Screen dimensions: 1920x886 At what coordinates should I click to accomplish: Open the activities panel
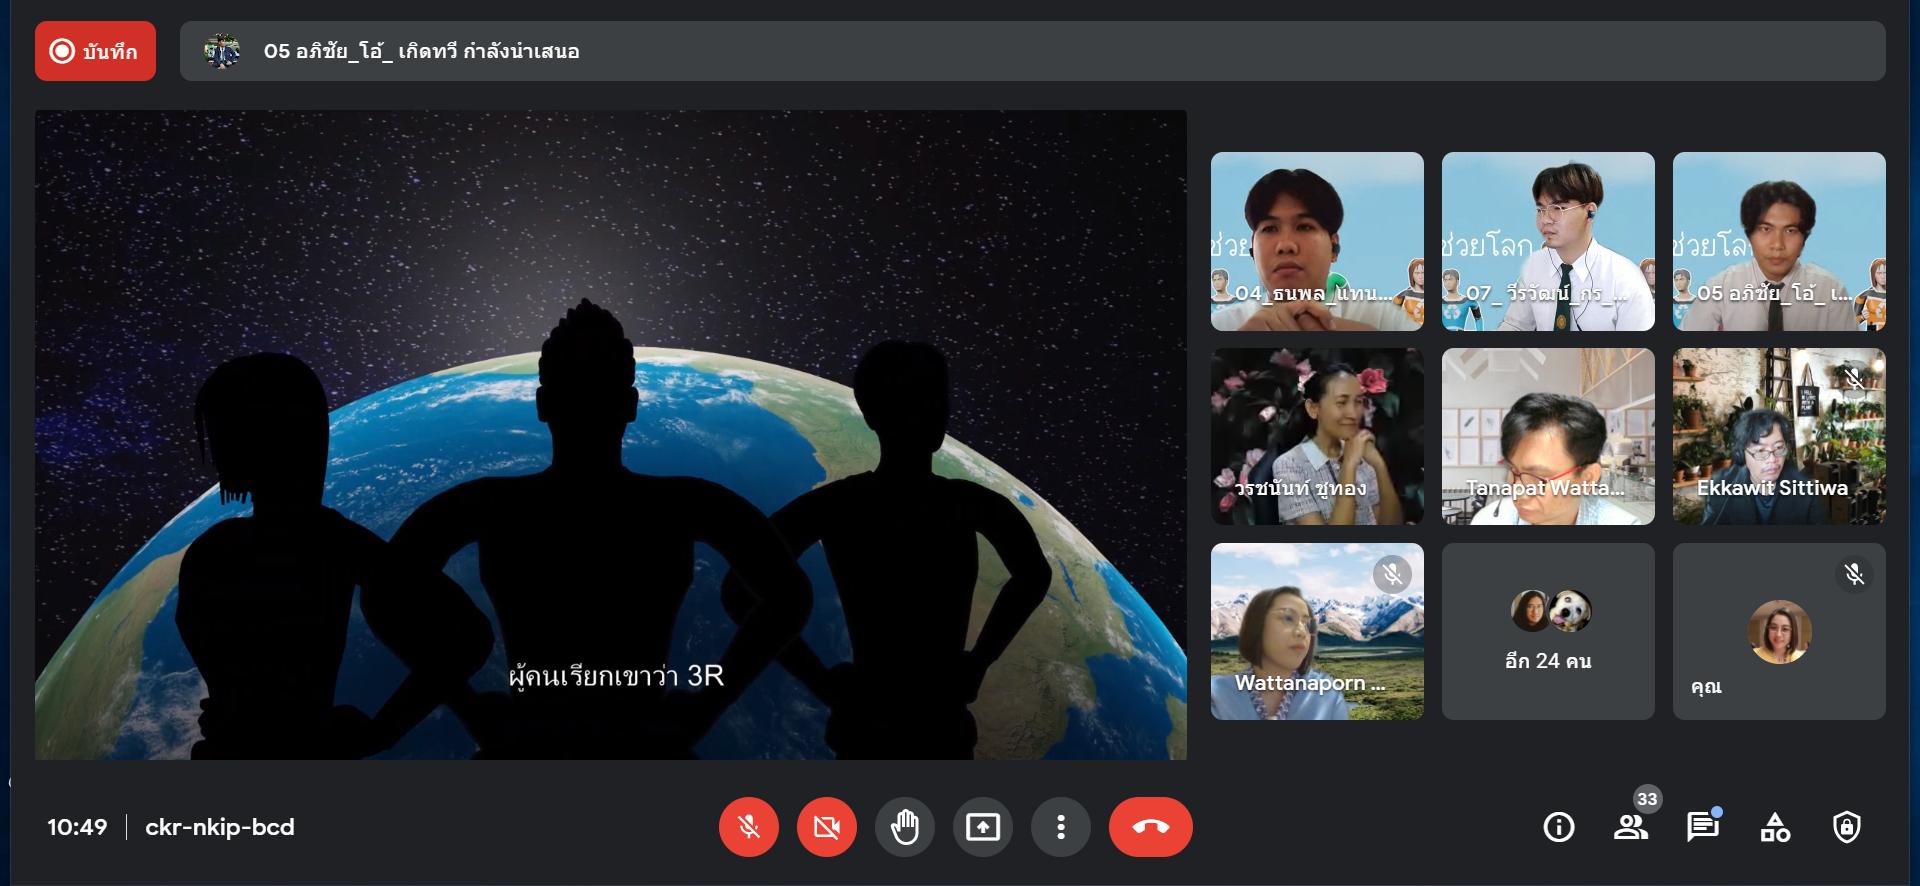click(1774, 827)
